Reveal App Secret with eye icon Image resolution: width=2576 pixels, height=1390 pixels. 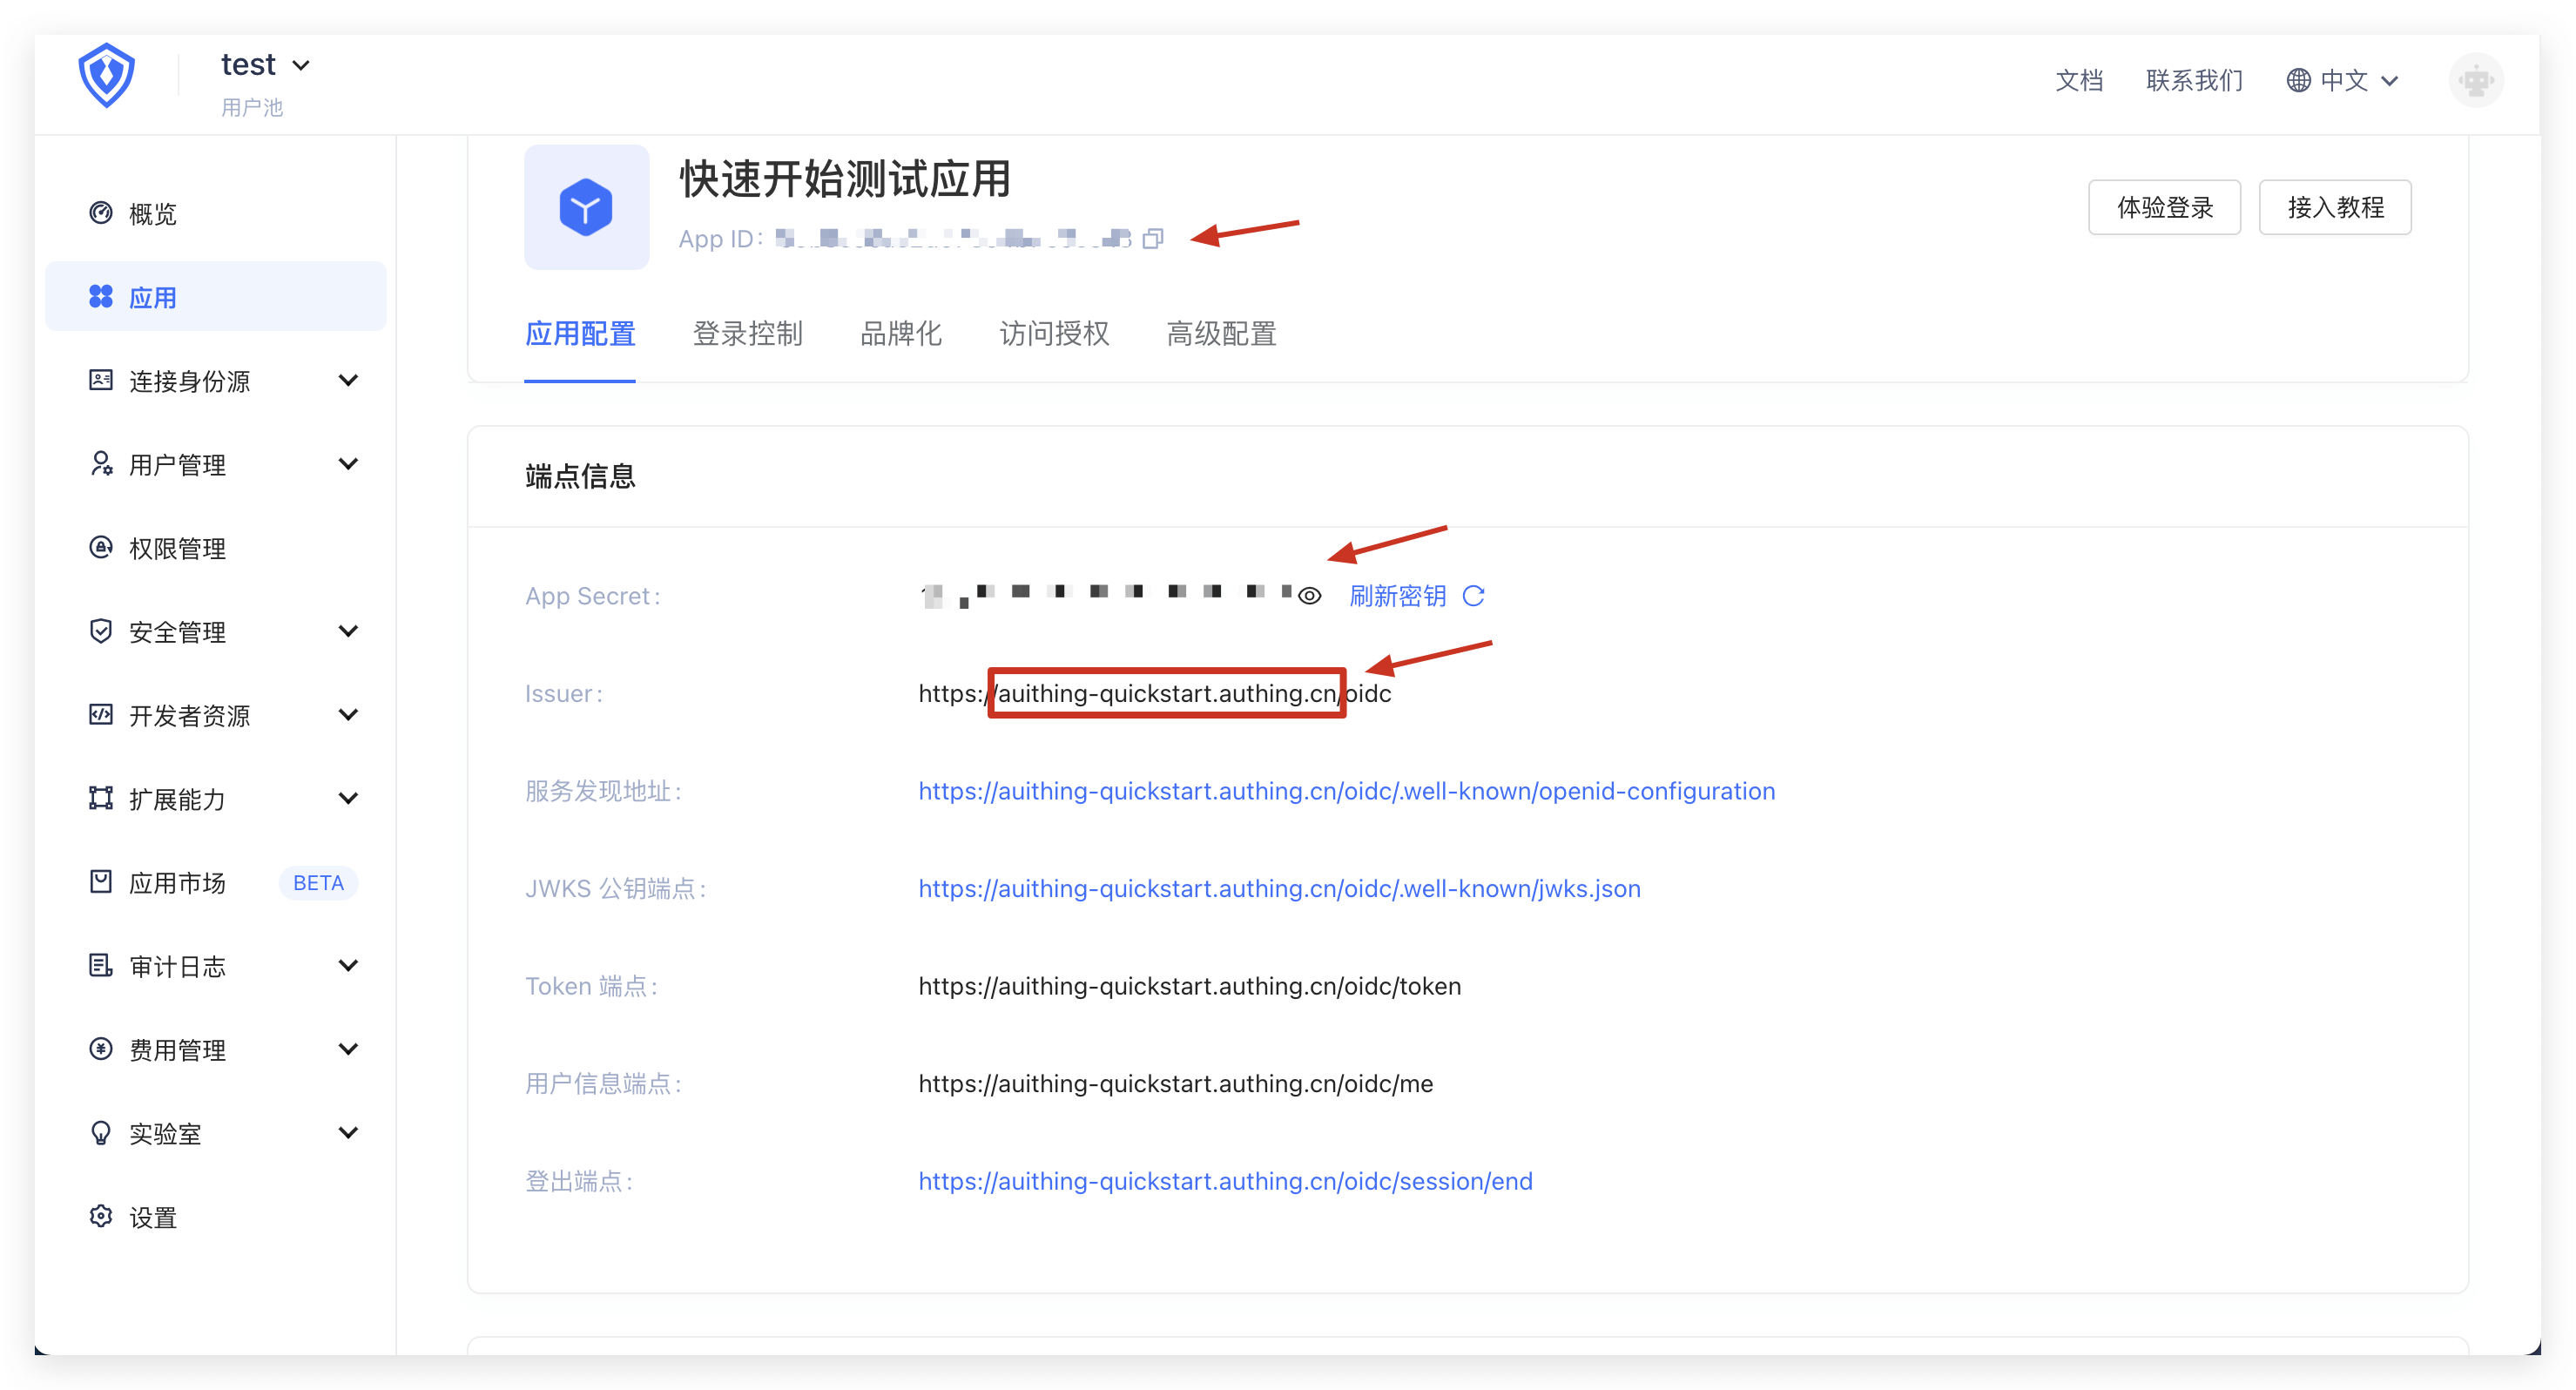(x=1309, y=596)
